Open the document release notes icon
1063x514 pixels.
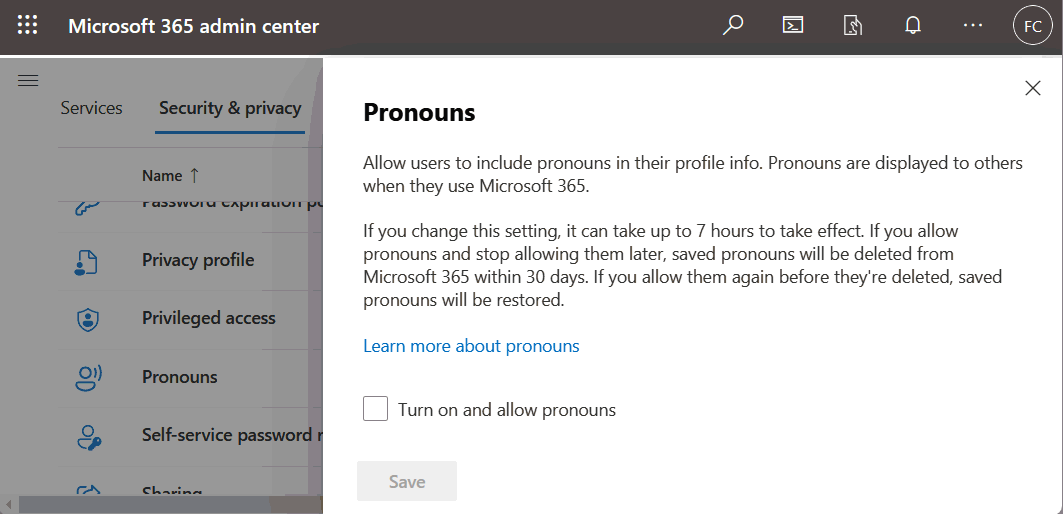pyautogui.click(x=852, y=26)
